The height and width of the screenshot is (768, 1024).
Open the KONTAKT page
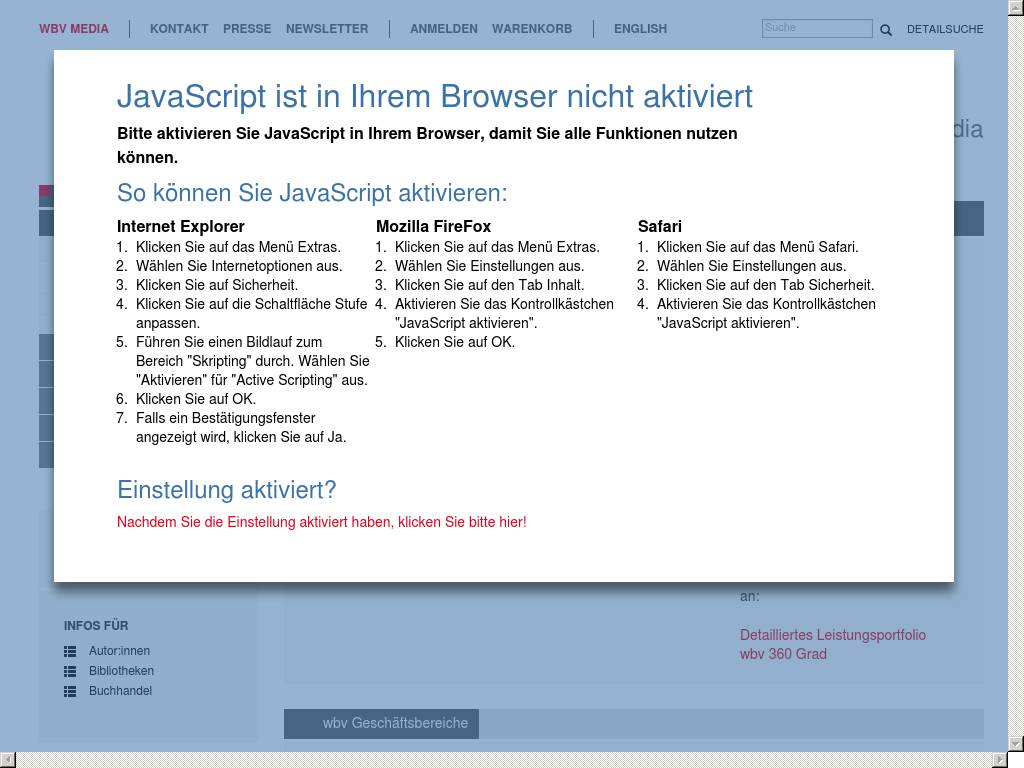(179, 29)
